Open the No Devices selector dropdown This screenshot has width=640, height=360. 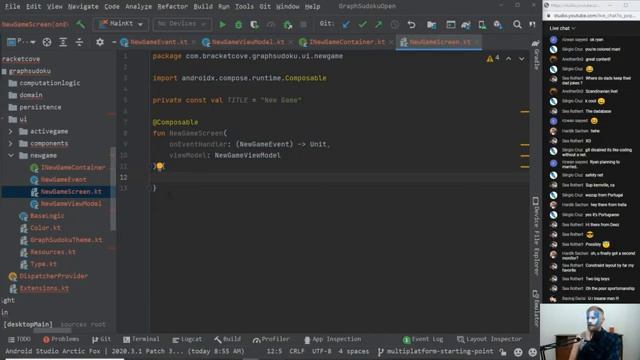pos(182,24)
